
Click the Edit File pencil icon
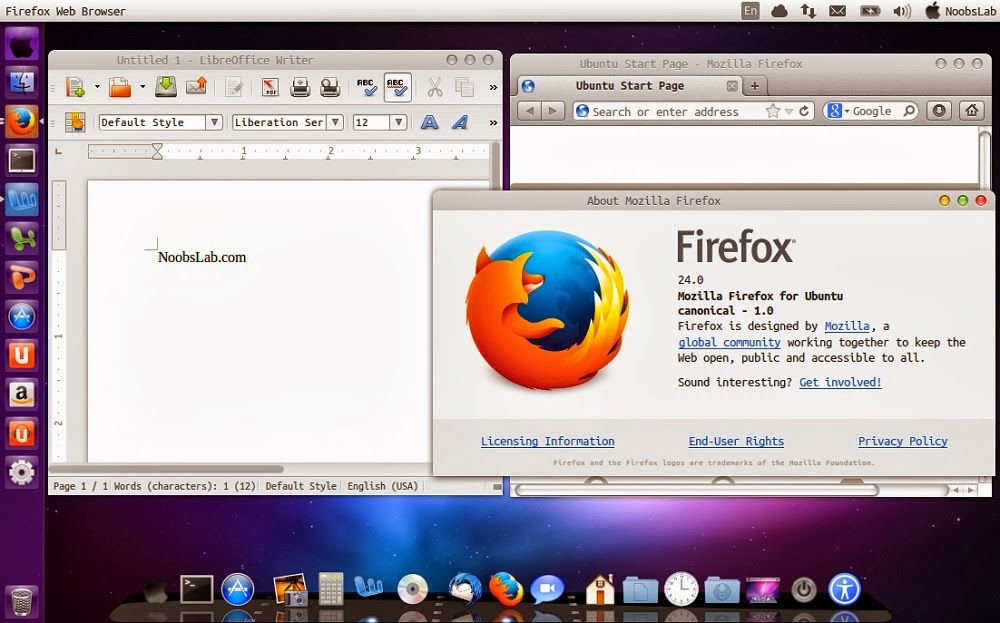click(234, 87)
